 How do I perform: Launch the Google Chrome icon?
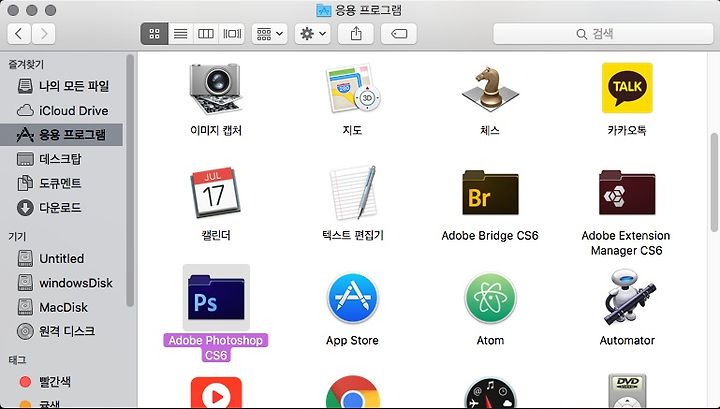coord(353,393)
